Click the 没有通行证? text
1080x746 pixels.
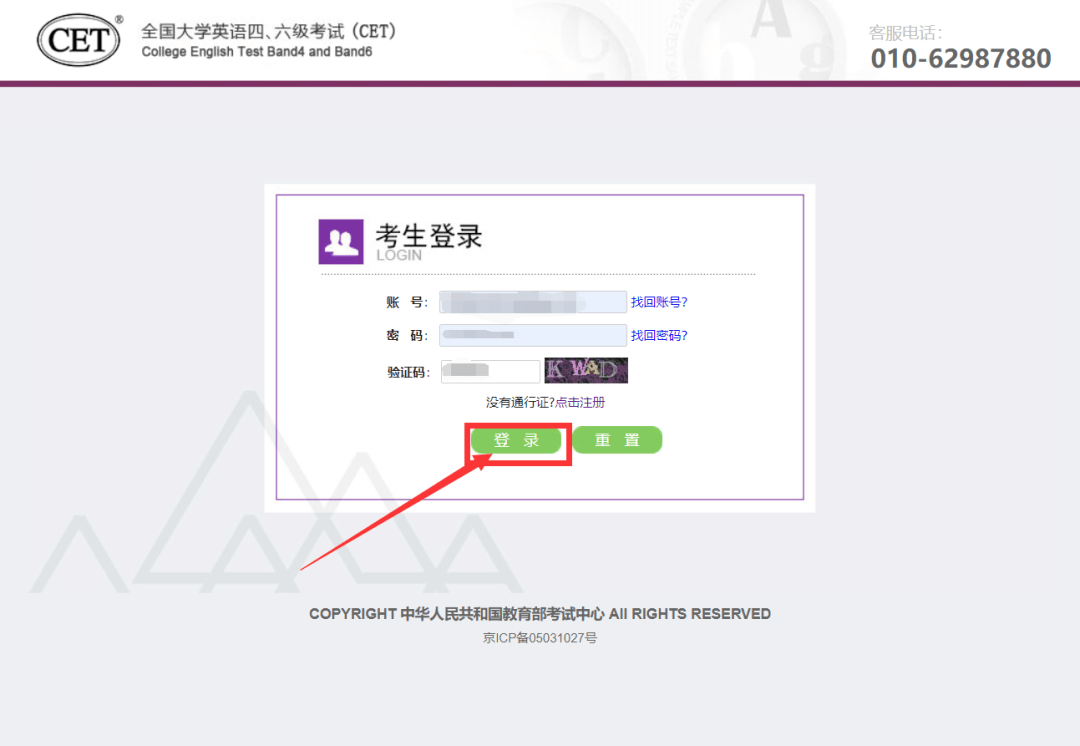click(x=520, y=402)
